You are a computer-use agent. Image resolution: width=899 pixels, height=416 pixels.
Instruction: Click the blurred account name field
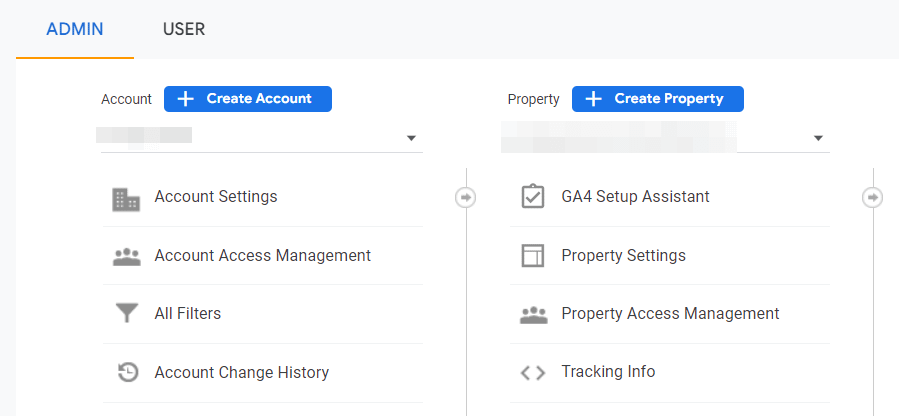pos(144,136)
